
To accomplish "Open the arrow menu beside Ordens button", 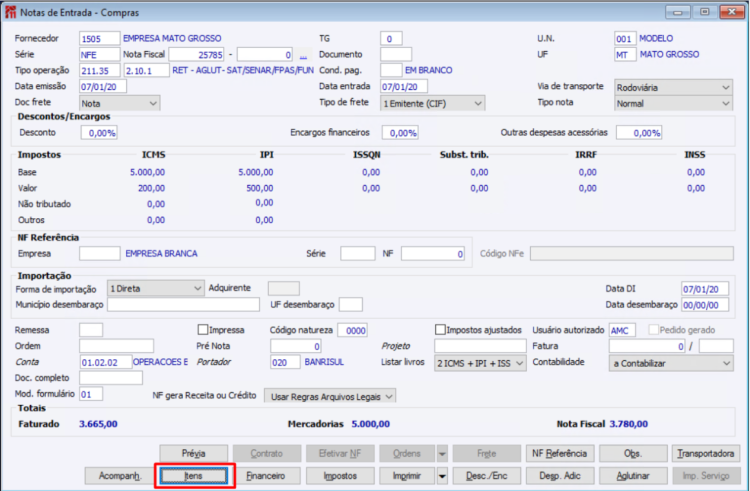I will point(442,453).
